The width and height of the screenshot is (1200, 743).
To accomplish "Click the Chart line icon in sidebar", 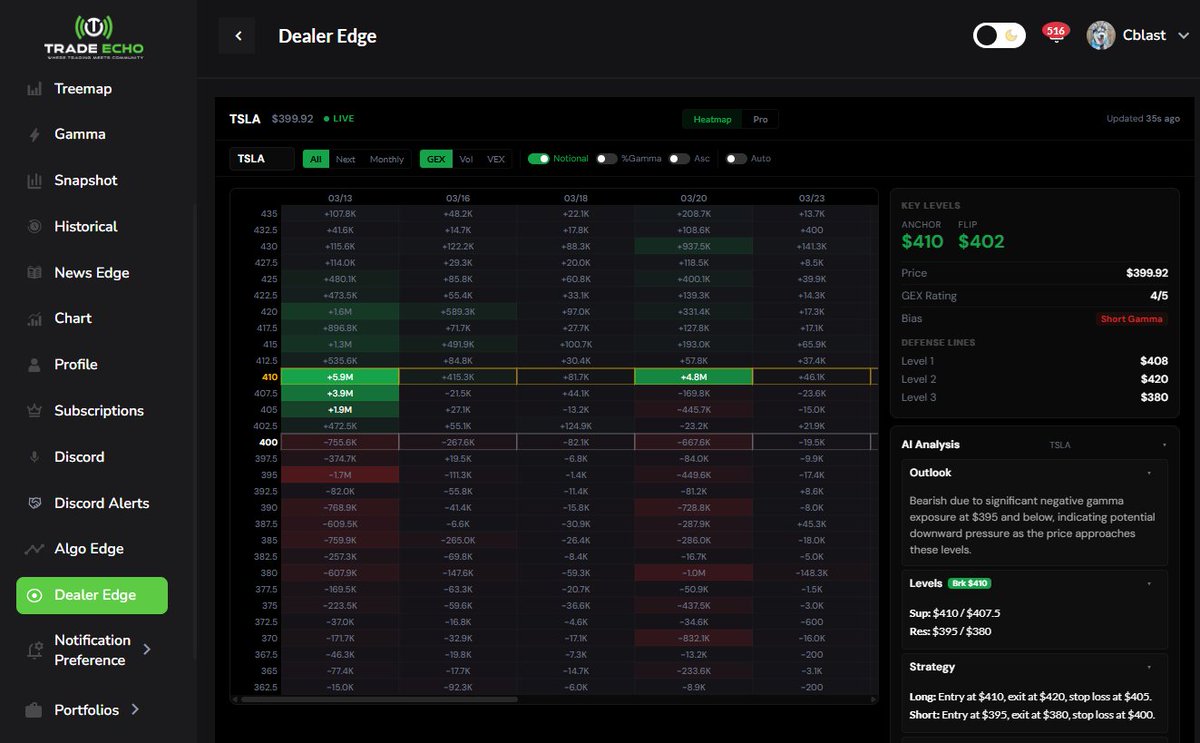I will tap(34, 319).
